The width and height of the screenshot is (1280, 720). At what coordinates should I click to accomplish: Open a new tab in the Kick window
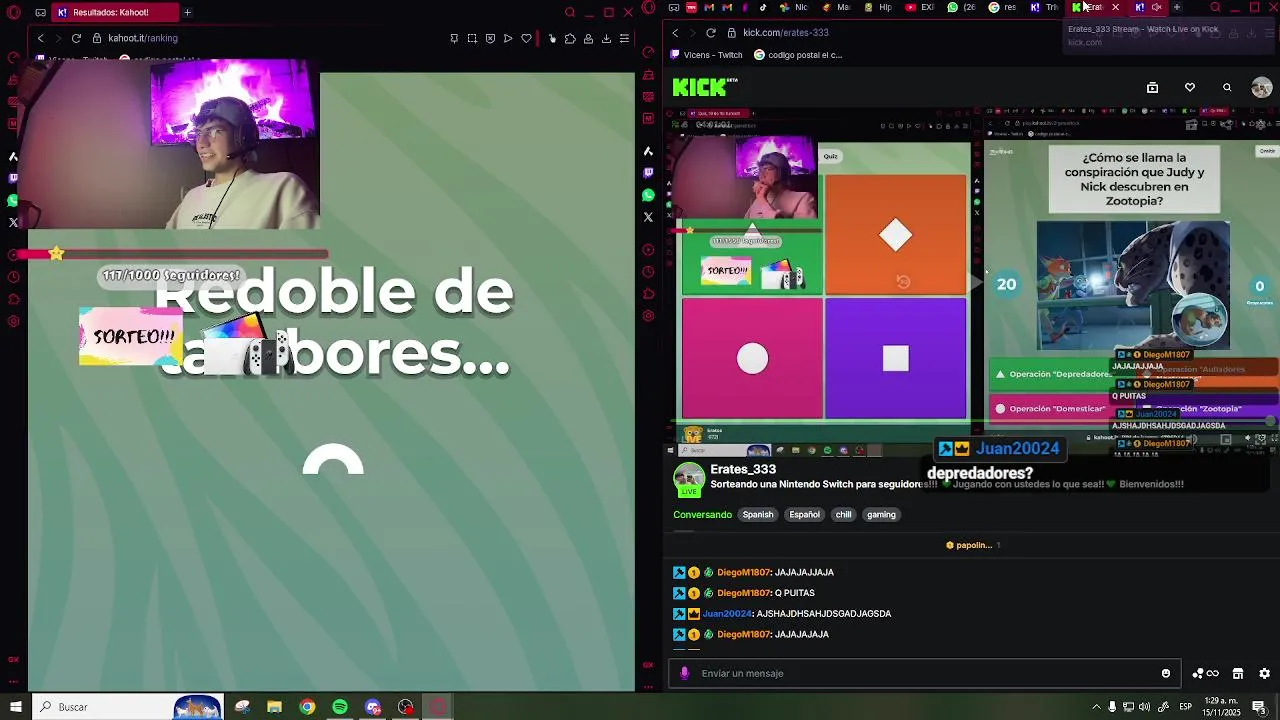coord(1176,7)
